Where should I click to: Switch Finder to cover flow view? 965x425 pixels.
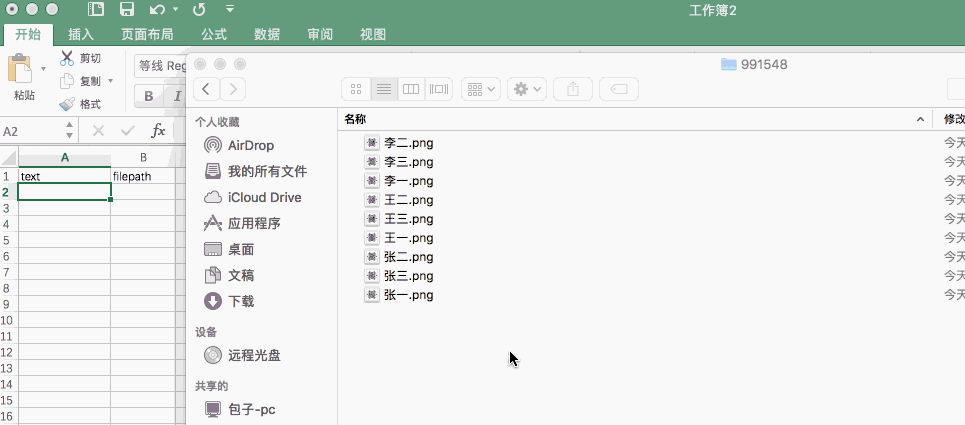[439, 89]
